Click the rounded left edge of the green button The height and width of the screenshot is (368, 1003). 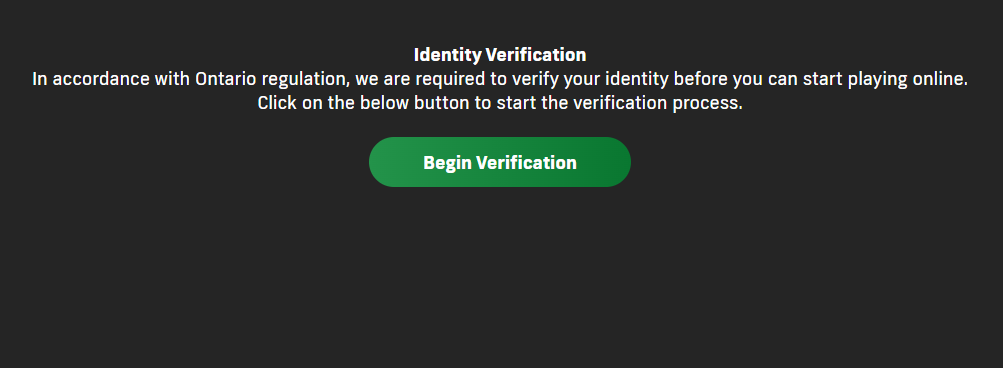[x=384, y=162]
